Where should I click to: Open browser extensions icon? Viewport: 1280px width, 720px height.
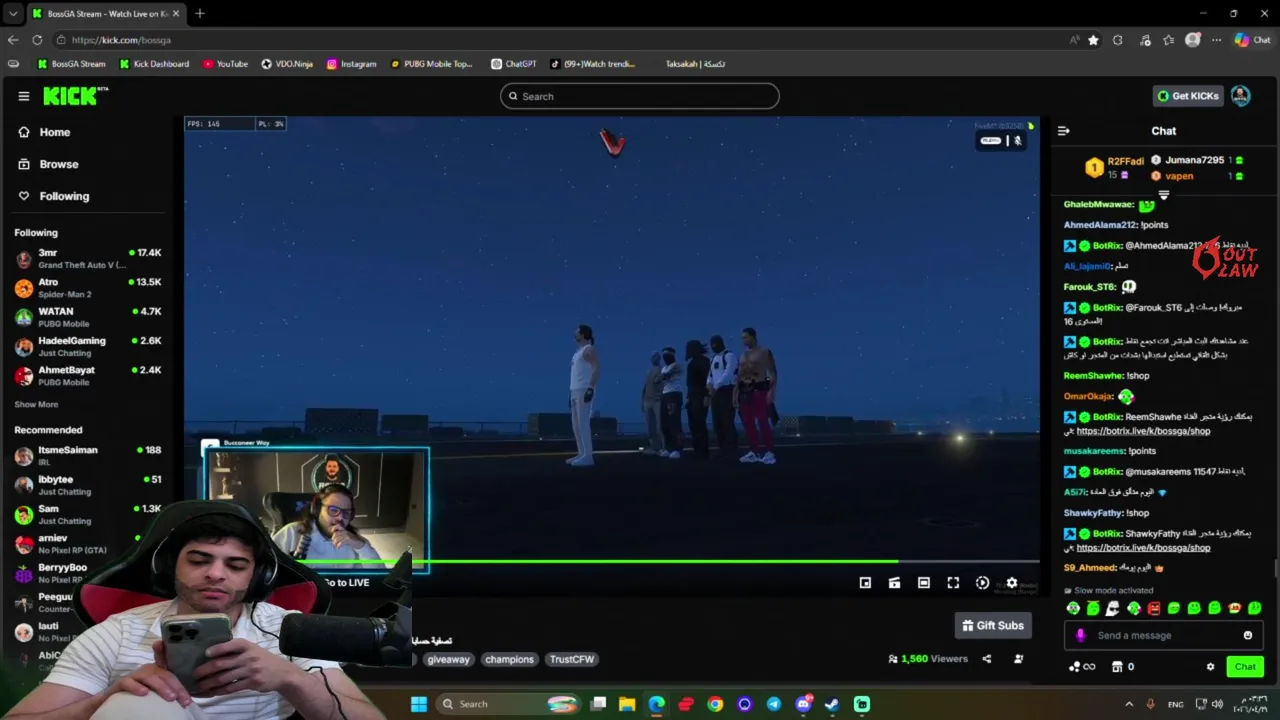pos(1118,40)
